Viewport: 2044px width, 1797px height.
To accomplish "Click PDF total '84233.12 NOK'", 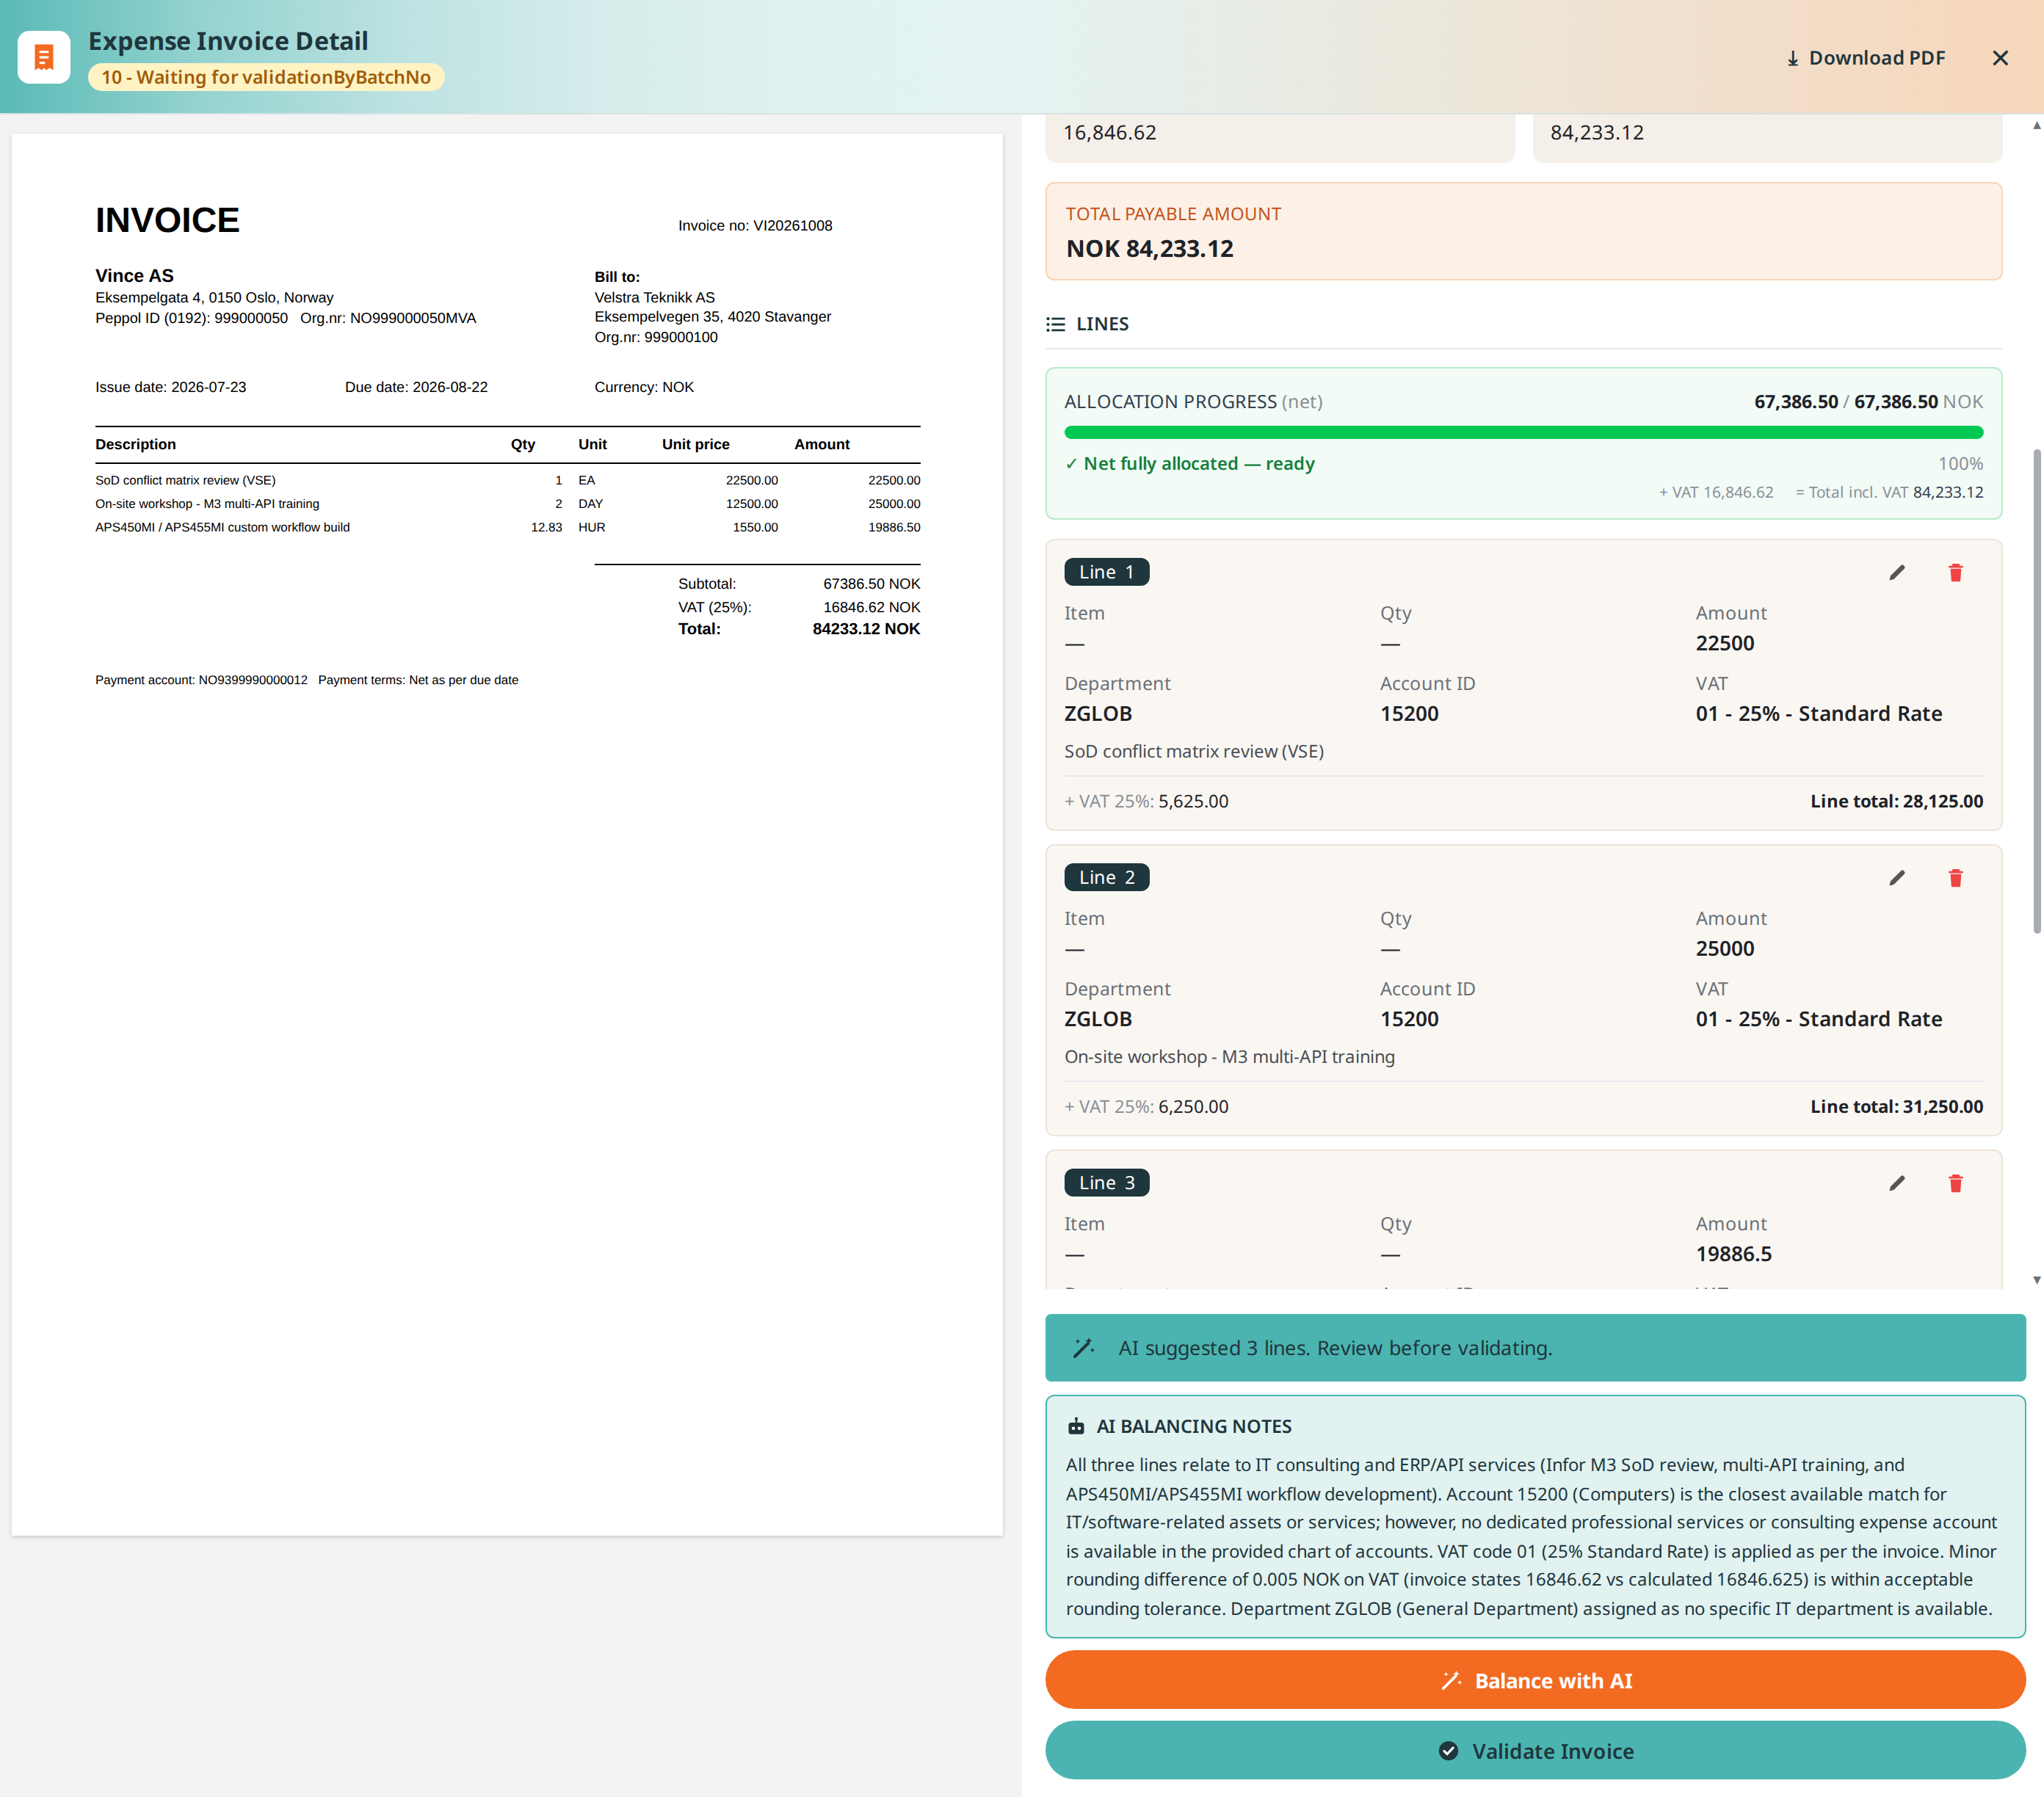I will [x=866, y=629].
